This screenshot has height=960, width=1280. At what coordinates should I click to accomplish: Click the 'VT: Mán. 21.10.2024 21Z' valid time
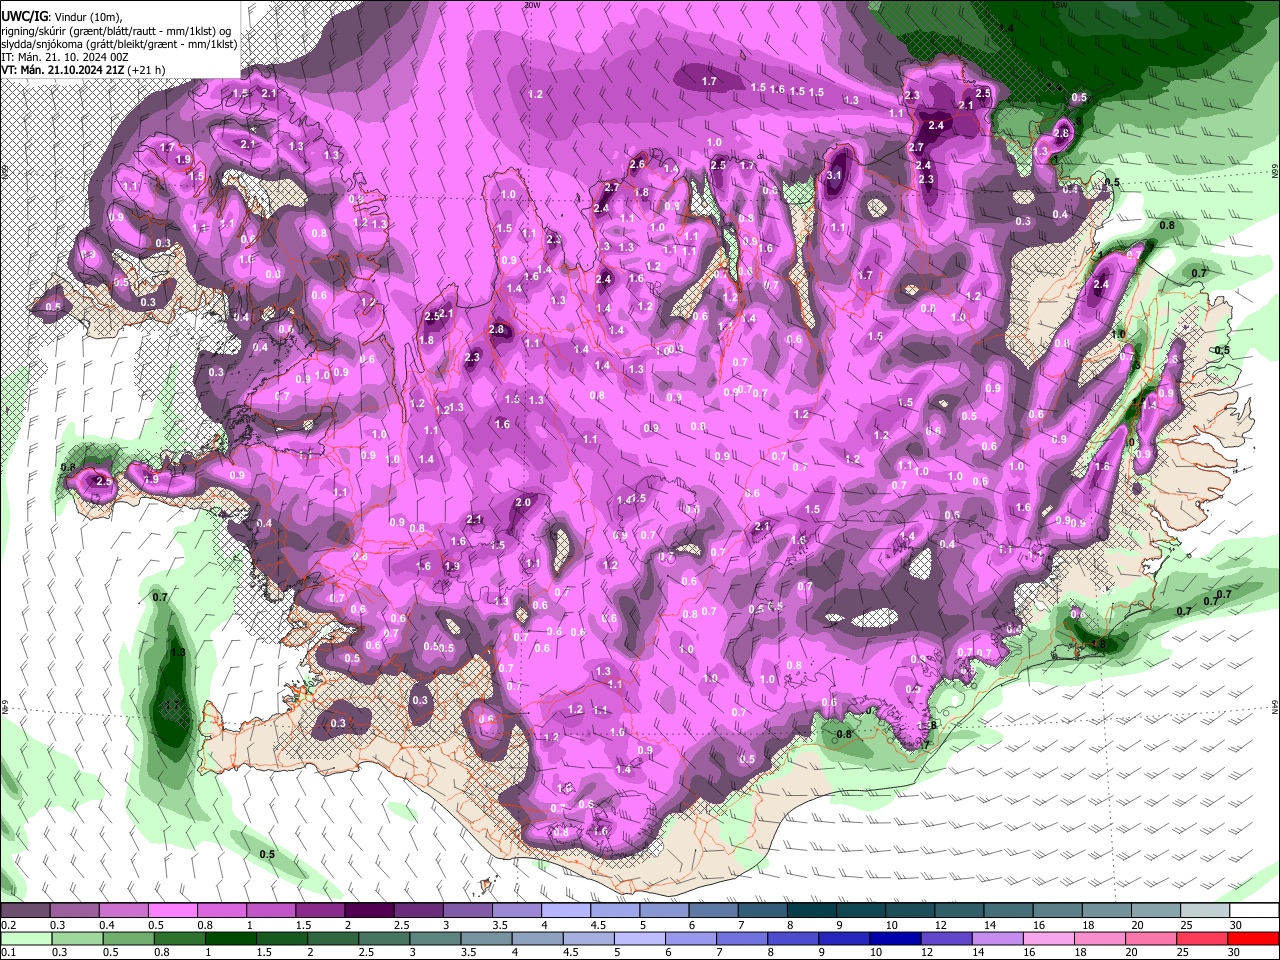pos(62,70)
